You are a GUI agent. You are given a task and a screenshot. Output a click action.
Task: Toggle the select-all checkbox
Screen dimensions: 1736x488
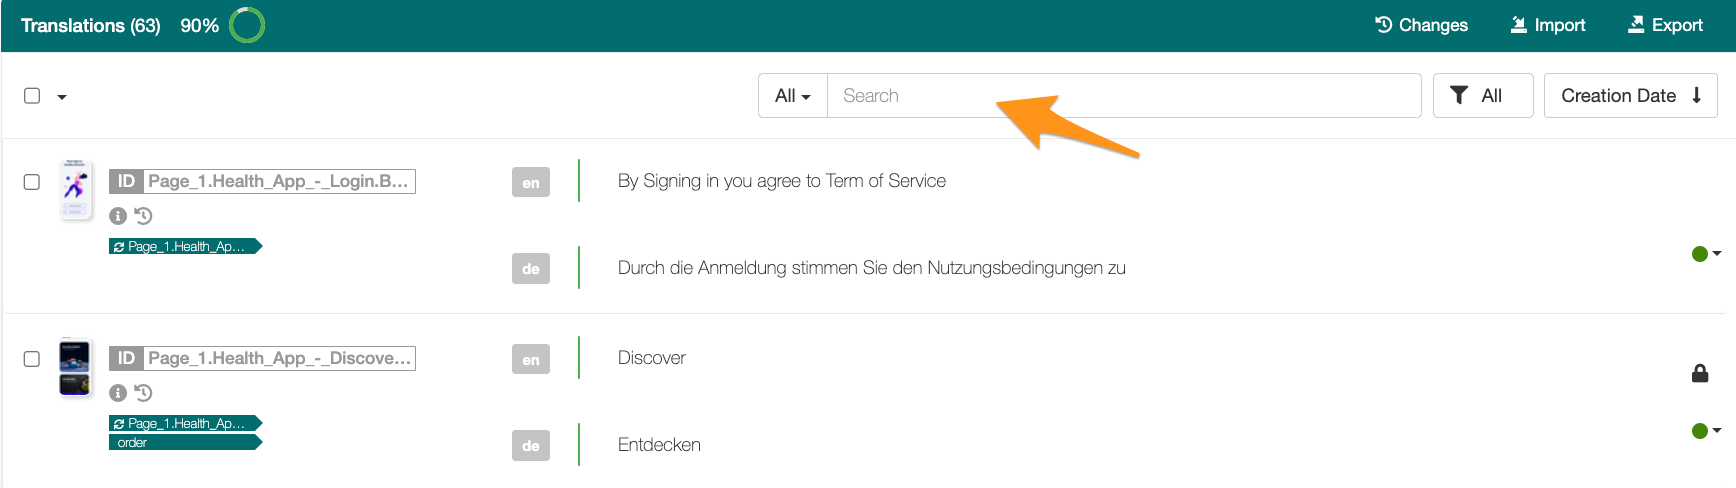coord(32,96)
